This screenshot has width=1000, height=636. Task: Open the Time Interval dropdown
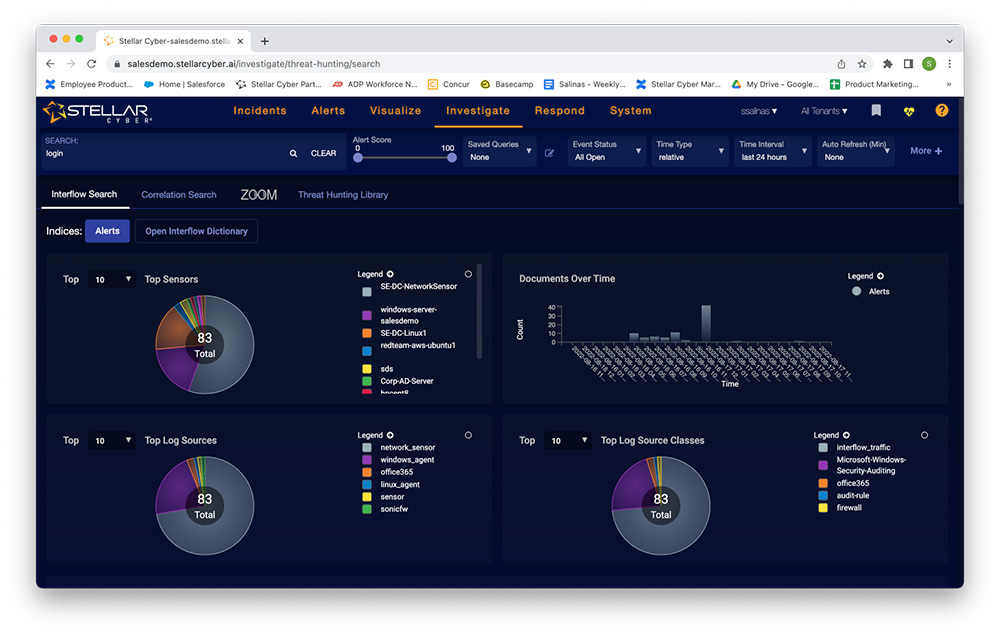pos(773,151)
